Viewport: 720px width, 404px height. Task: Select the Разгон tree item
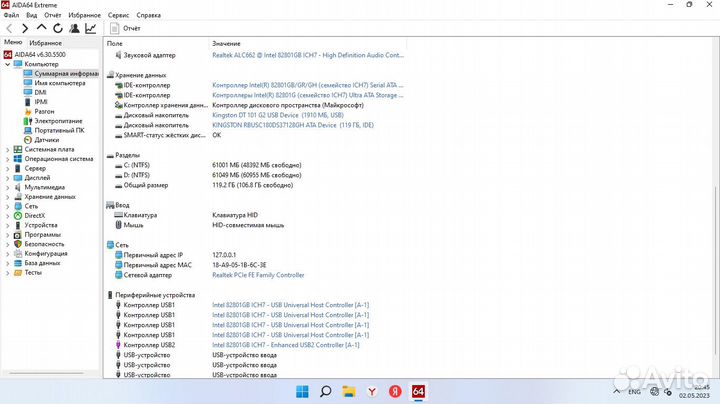click(39, 112)
